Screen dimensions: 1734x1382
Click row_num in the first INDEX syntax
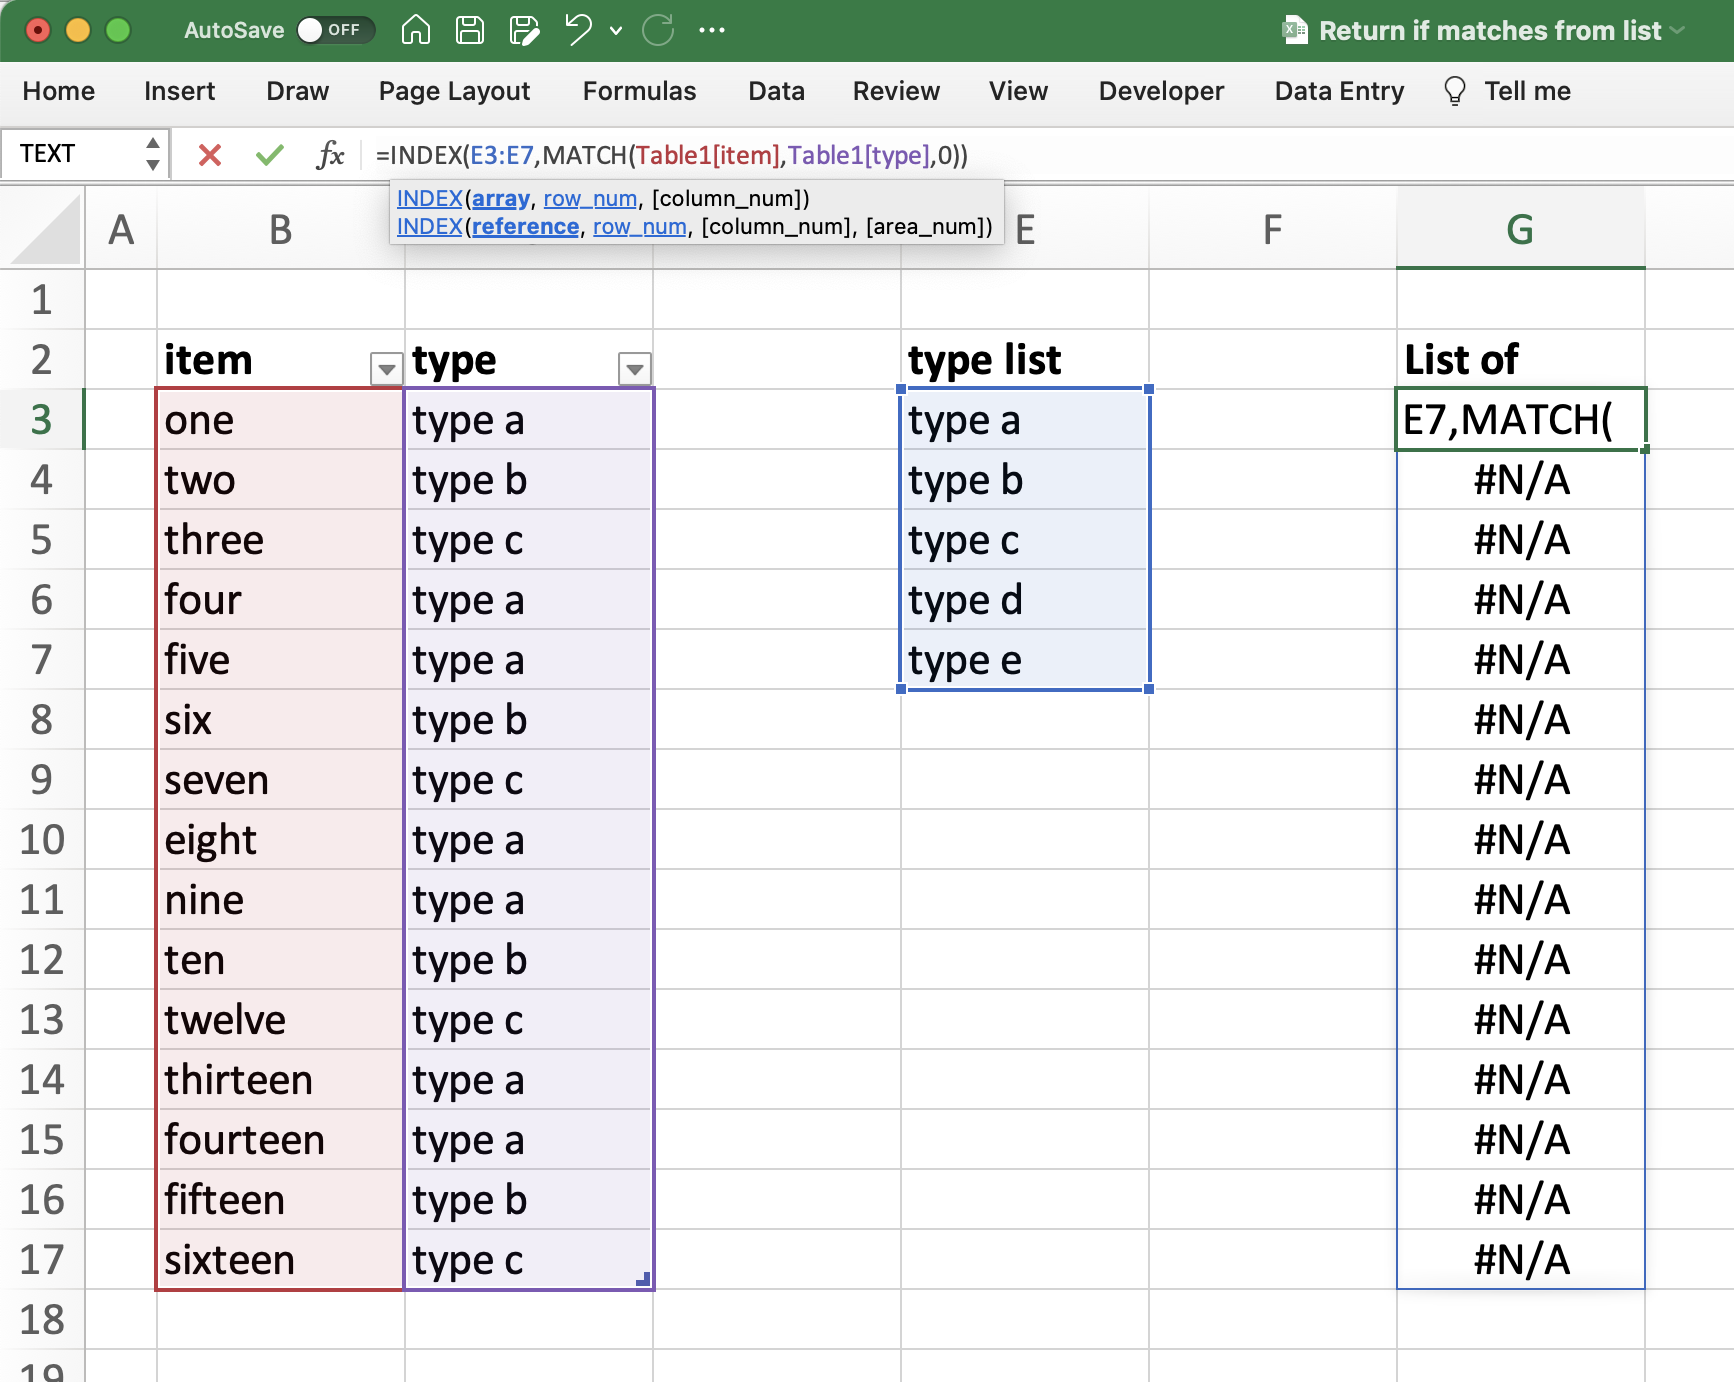point(590,198)
